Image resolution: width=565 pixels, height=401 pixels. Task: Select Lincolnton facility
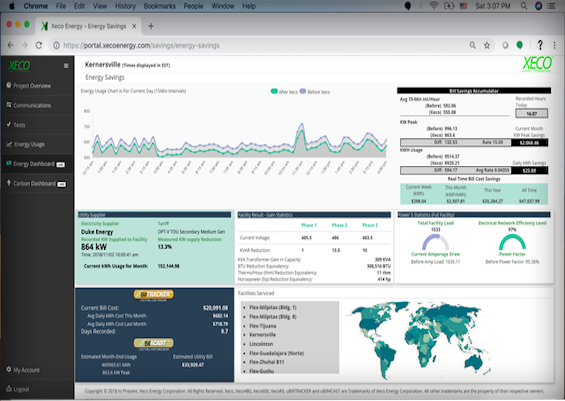coord(261,344)
